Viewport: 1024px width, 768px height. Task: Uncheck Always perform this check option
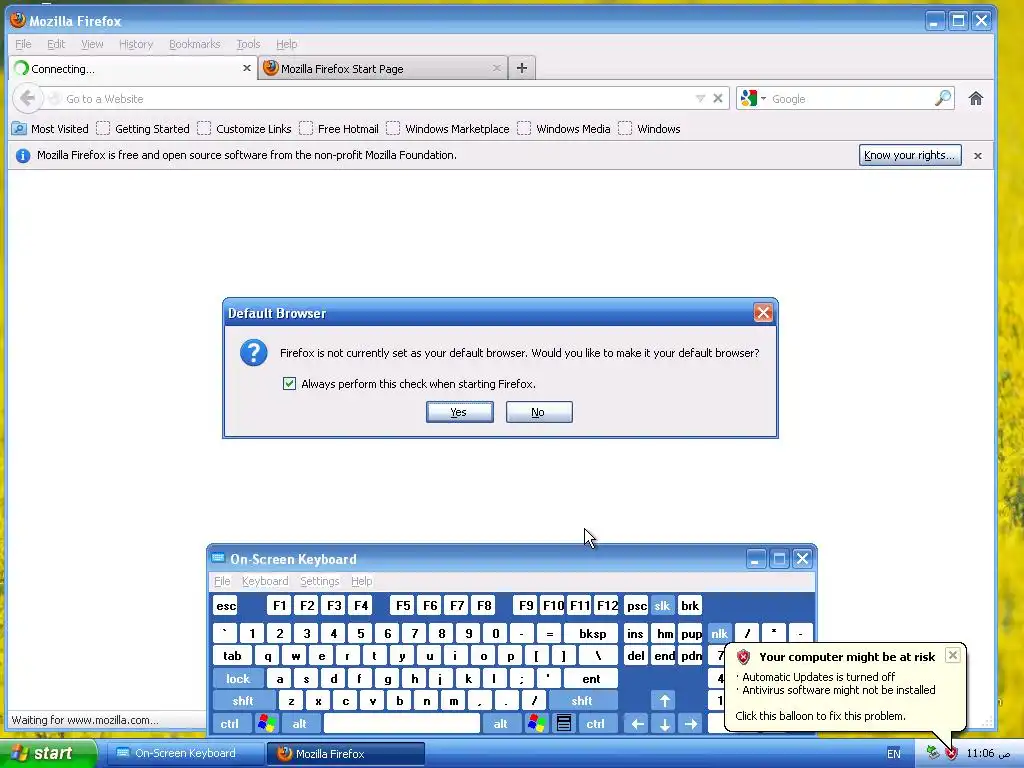click(289, 384)
